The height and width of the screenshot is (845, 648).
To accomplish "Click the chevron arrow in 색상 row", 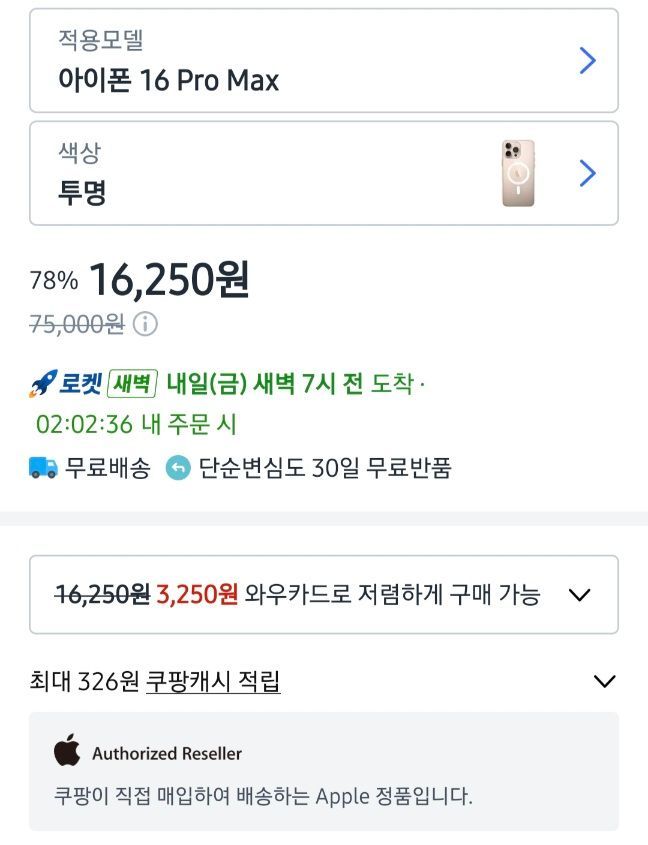I will coord(588,174).
